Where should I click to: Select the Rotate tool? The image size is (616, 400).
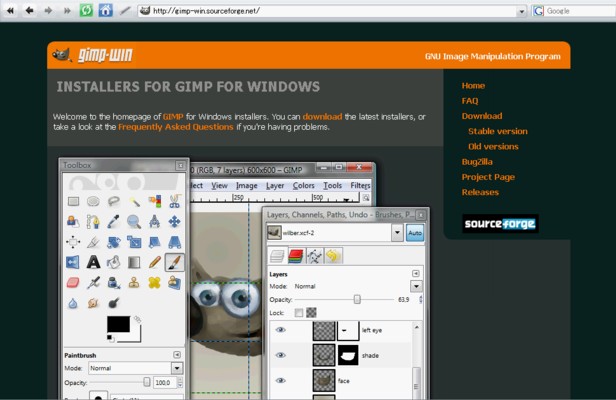(114, 242)
